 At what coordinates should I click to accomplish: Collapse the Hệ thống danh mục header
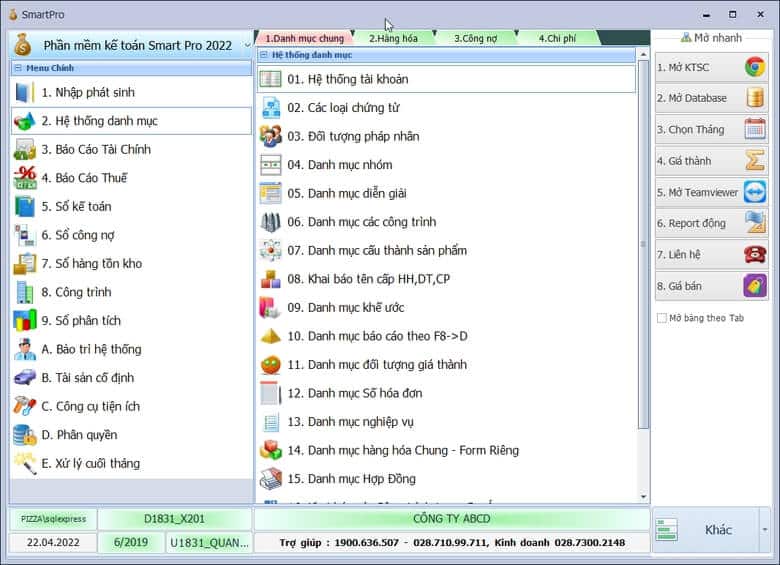point(264,55)
